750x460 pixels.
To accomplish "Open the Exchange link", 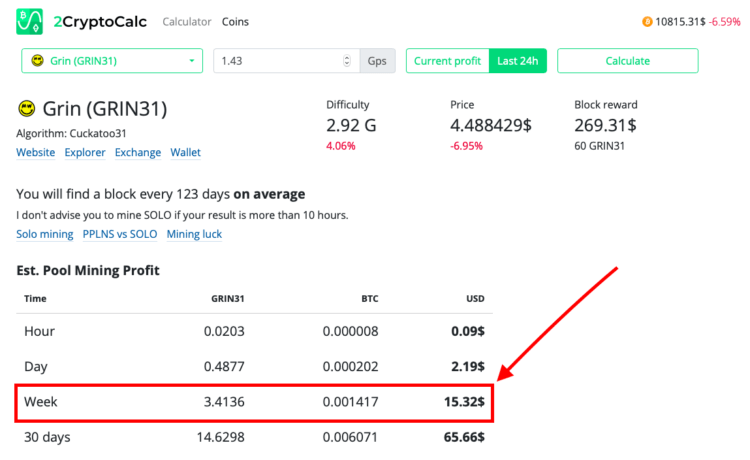I will click(x=138, y=152).
